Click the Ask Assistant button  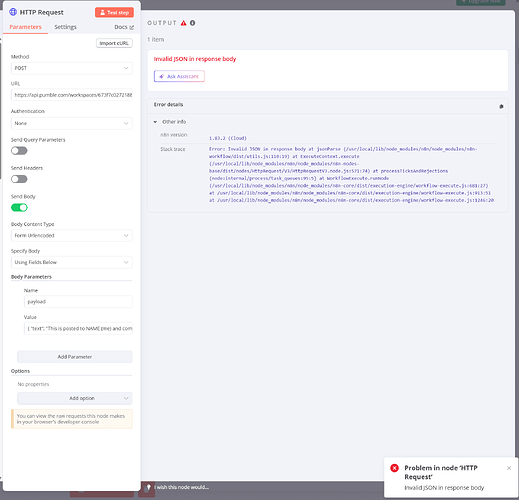point(179,76)
